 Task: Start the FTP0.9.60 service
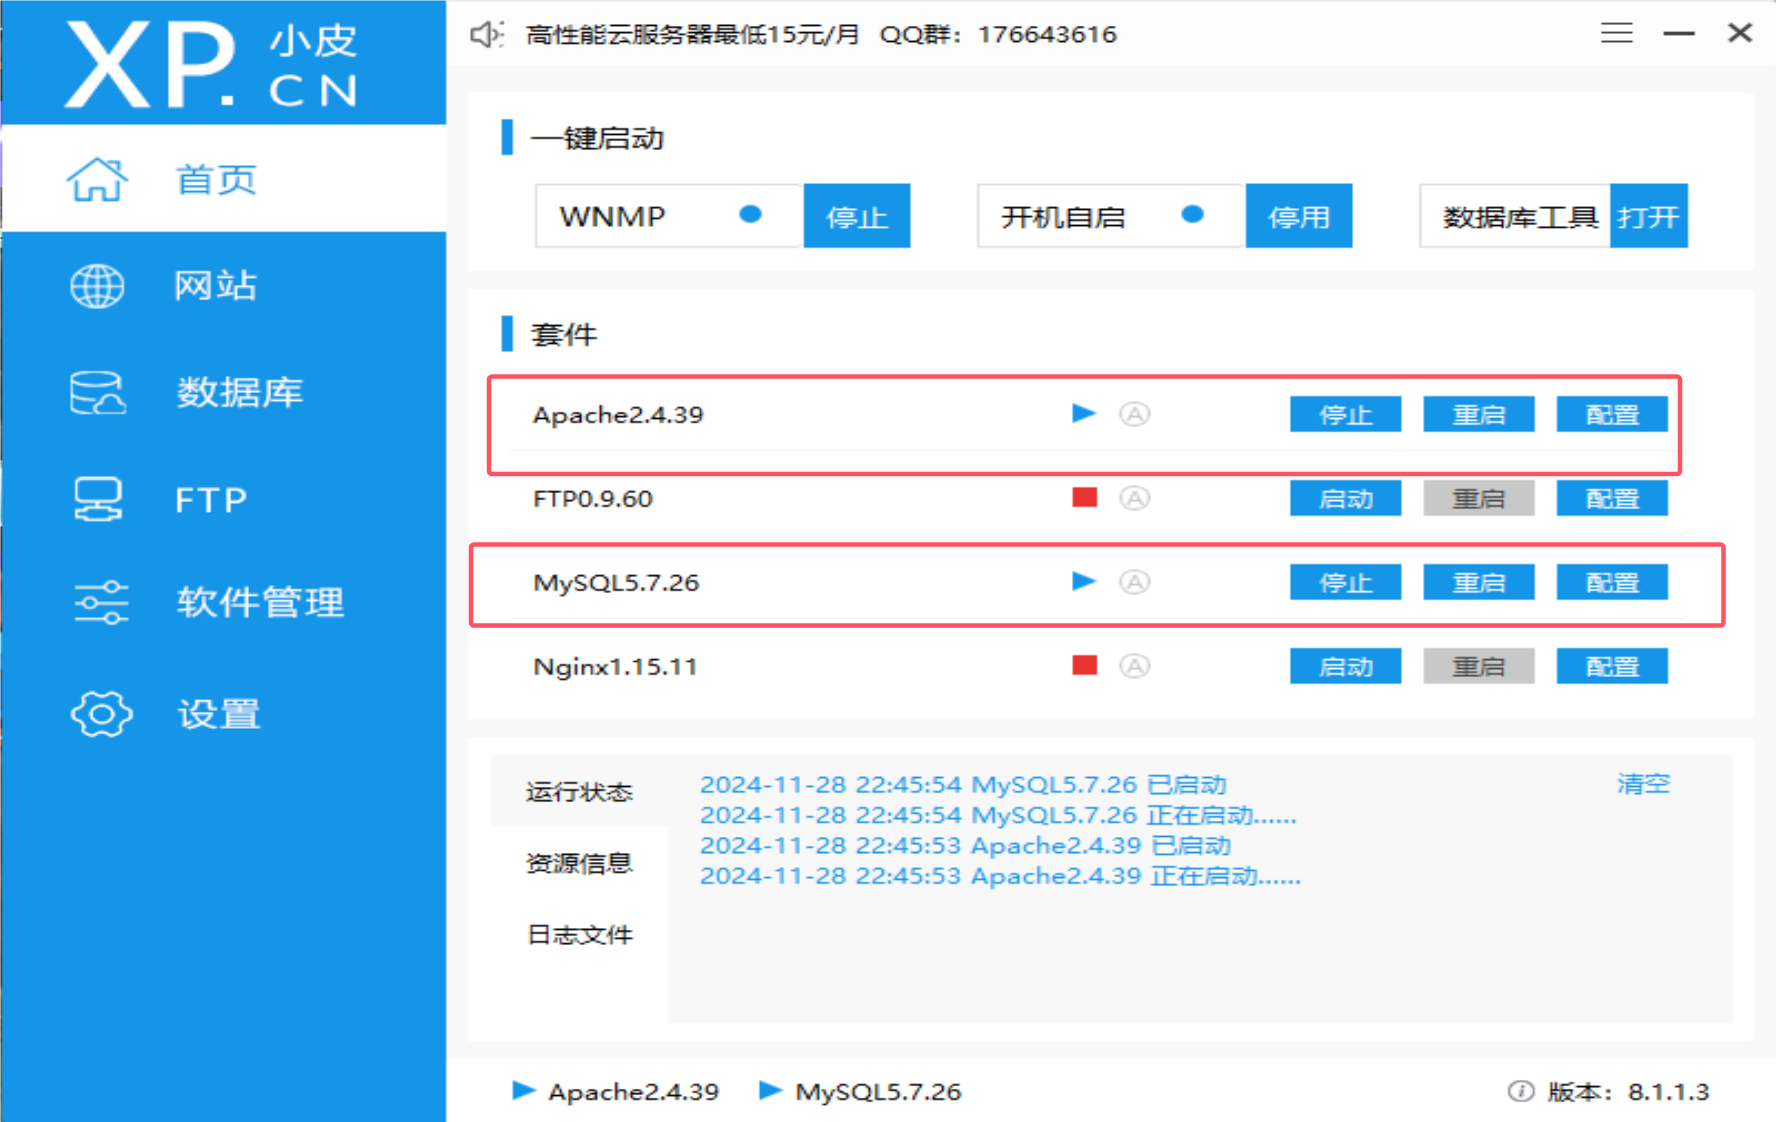point(1345,497)
